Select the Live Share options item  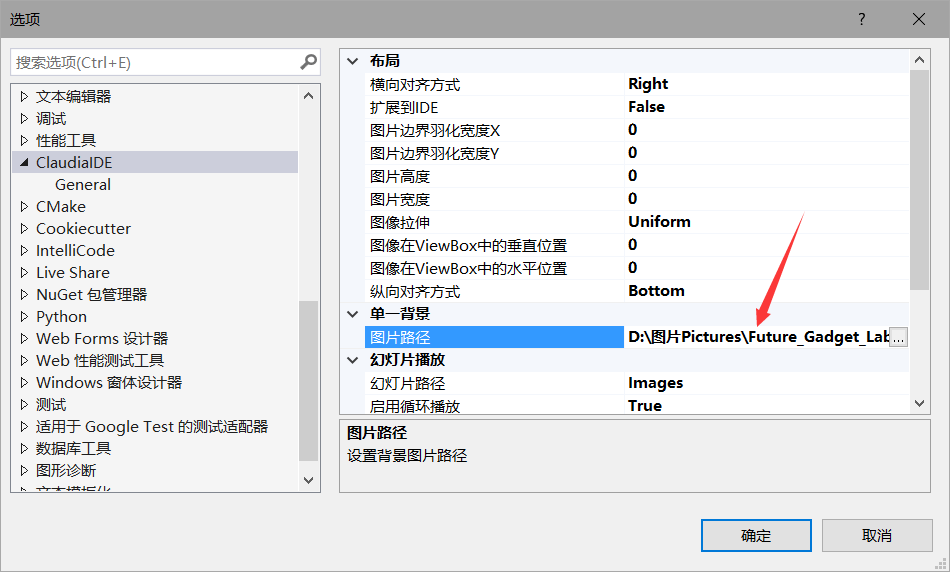pyautogui.click(x=72, y=272)
